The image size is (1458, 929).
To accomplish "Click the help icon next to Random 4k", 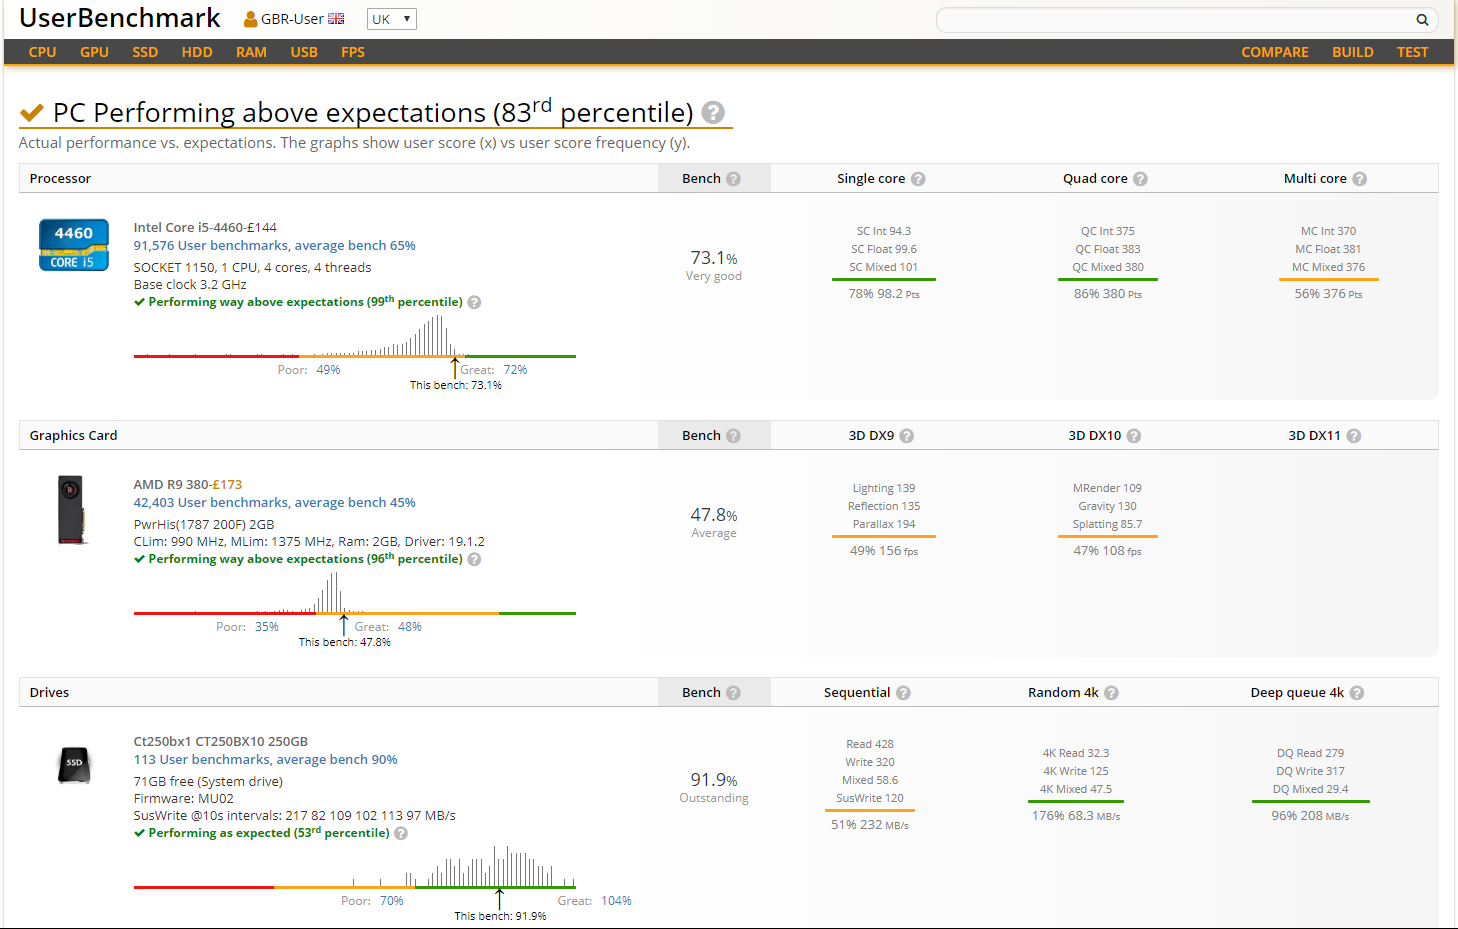I will coord(1111,693).
